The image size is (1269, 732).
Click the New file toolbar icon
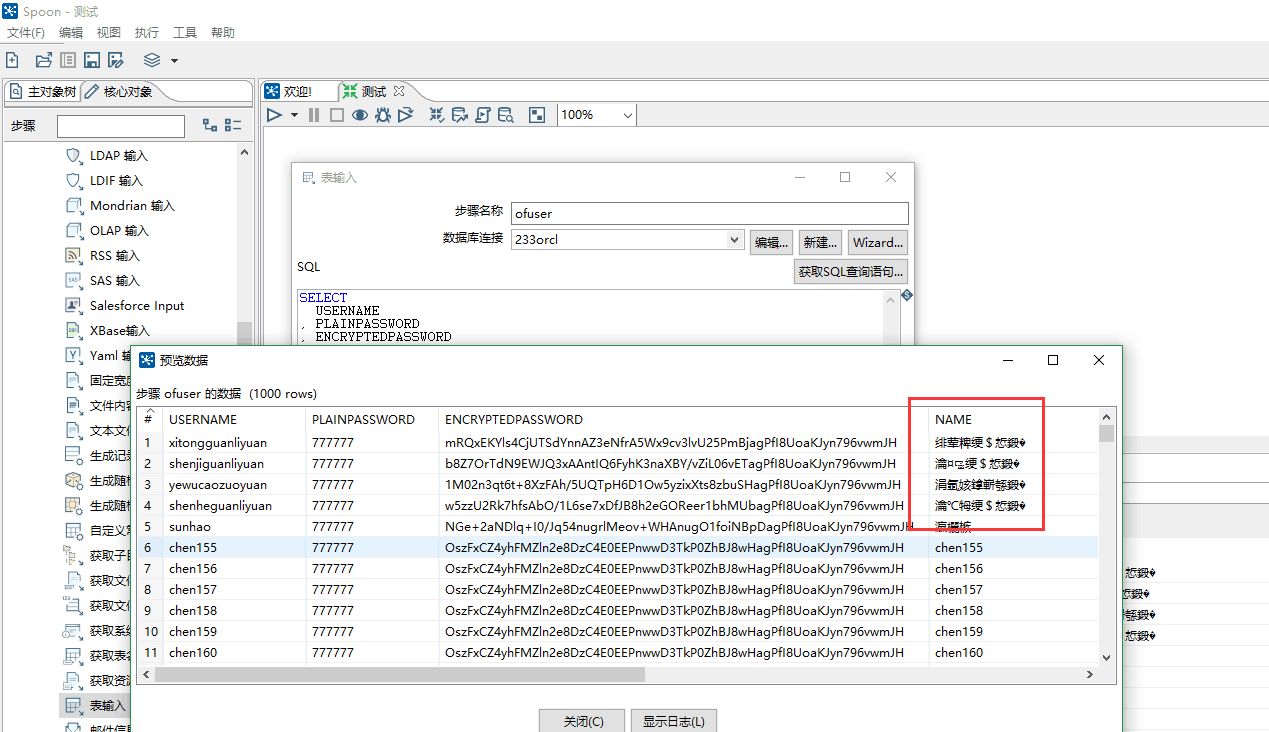tap(13, 60)
